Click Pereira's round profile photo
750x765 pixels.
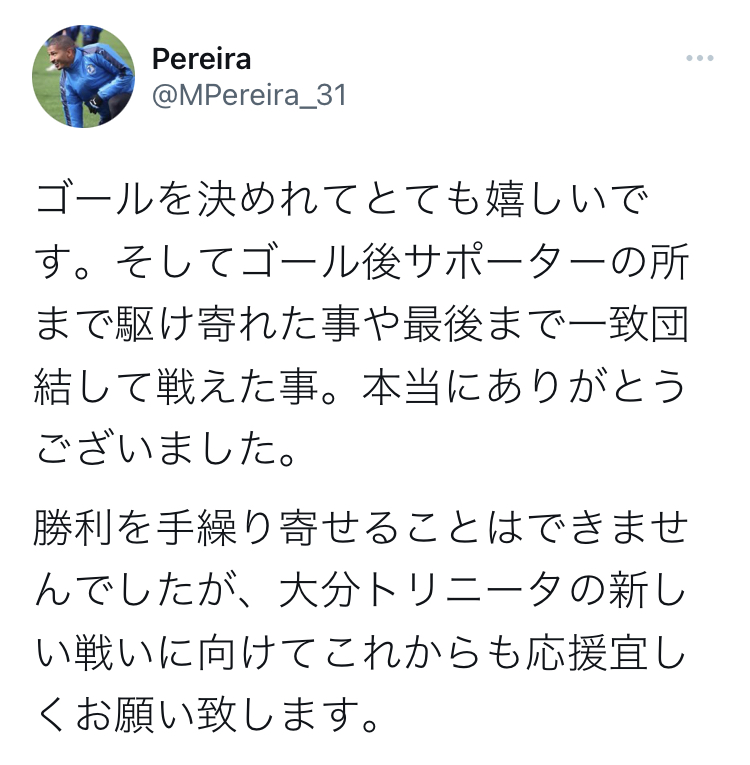(x=83, y=76)
